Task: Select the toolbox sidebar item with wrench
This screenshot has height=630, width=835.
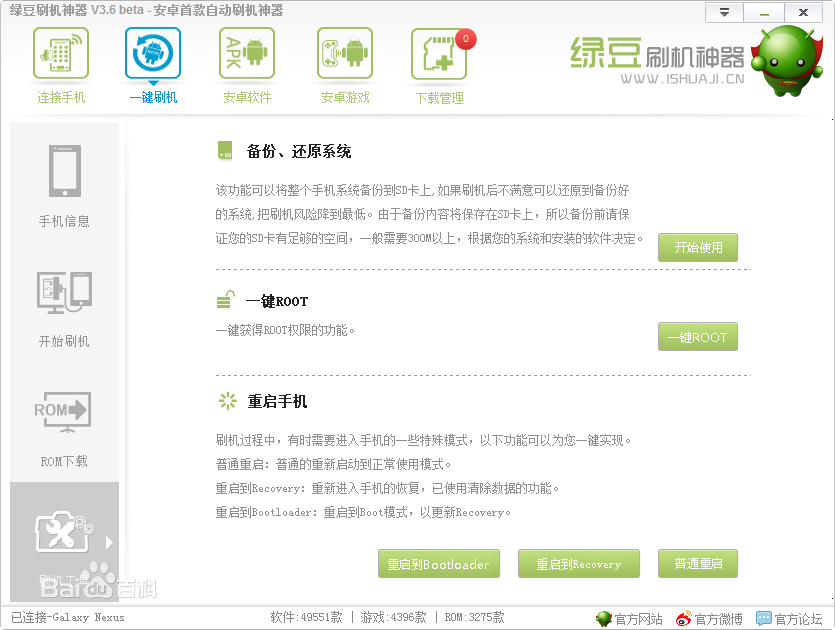Action: (63, 532)
